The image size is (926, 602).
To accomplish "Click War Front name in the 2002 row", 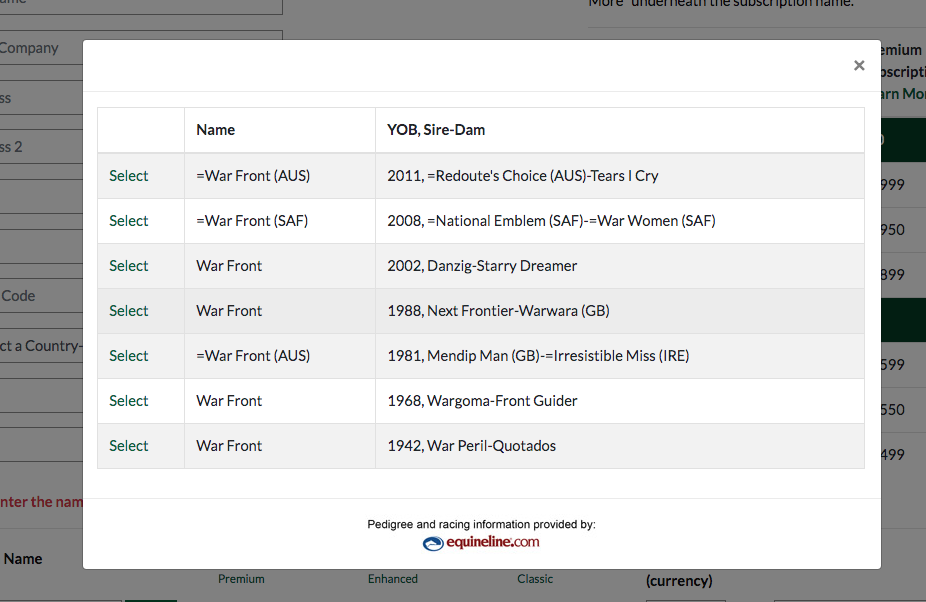I will coord(229,266).
